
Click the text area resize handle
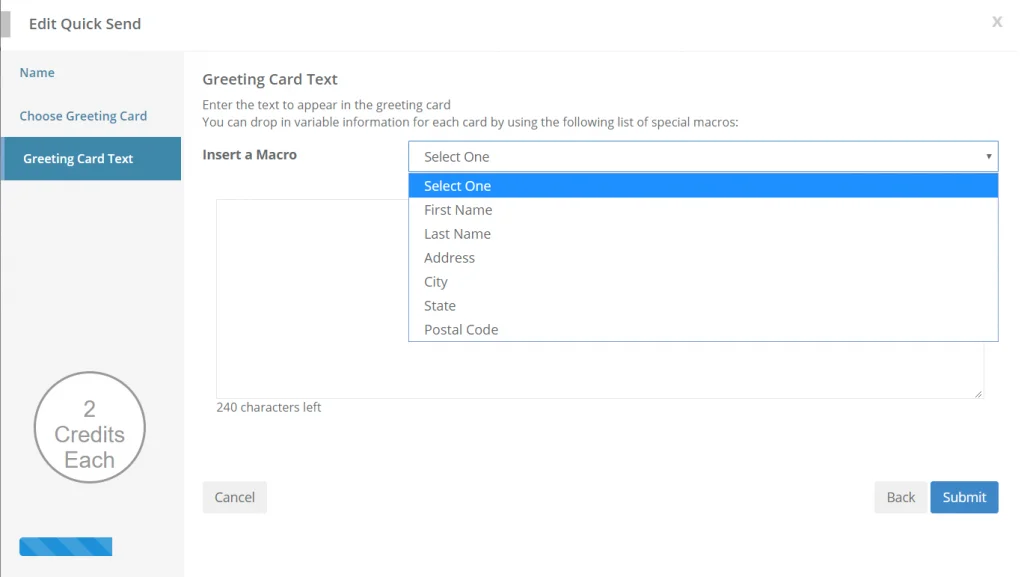[978, 394]
